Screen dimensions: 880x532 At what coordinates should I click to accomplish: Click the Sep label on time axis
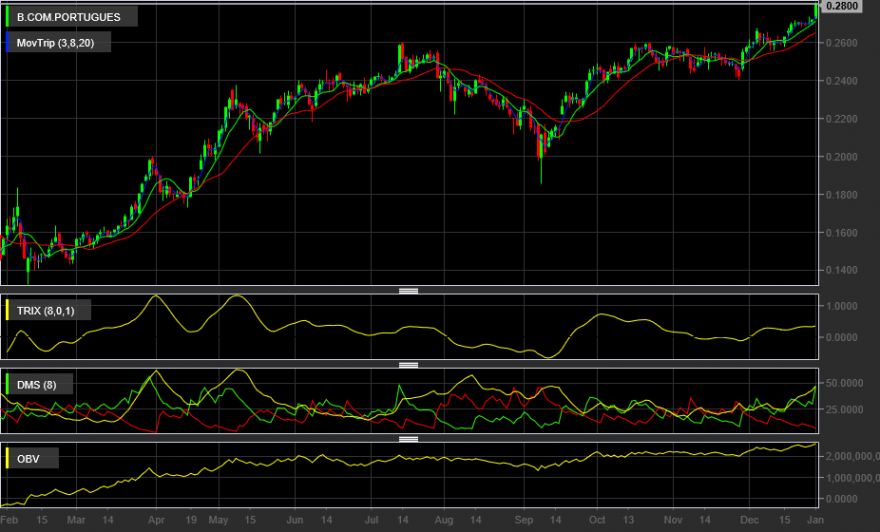(x=524, y=520)
